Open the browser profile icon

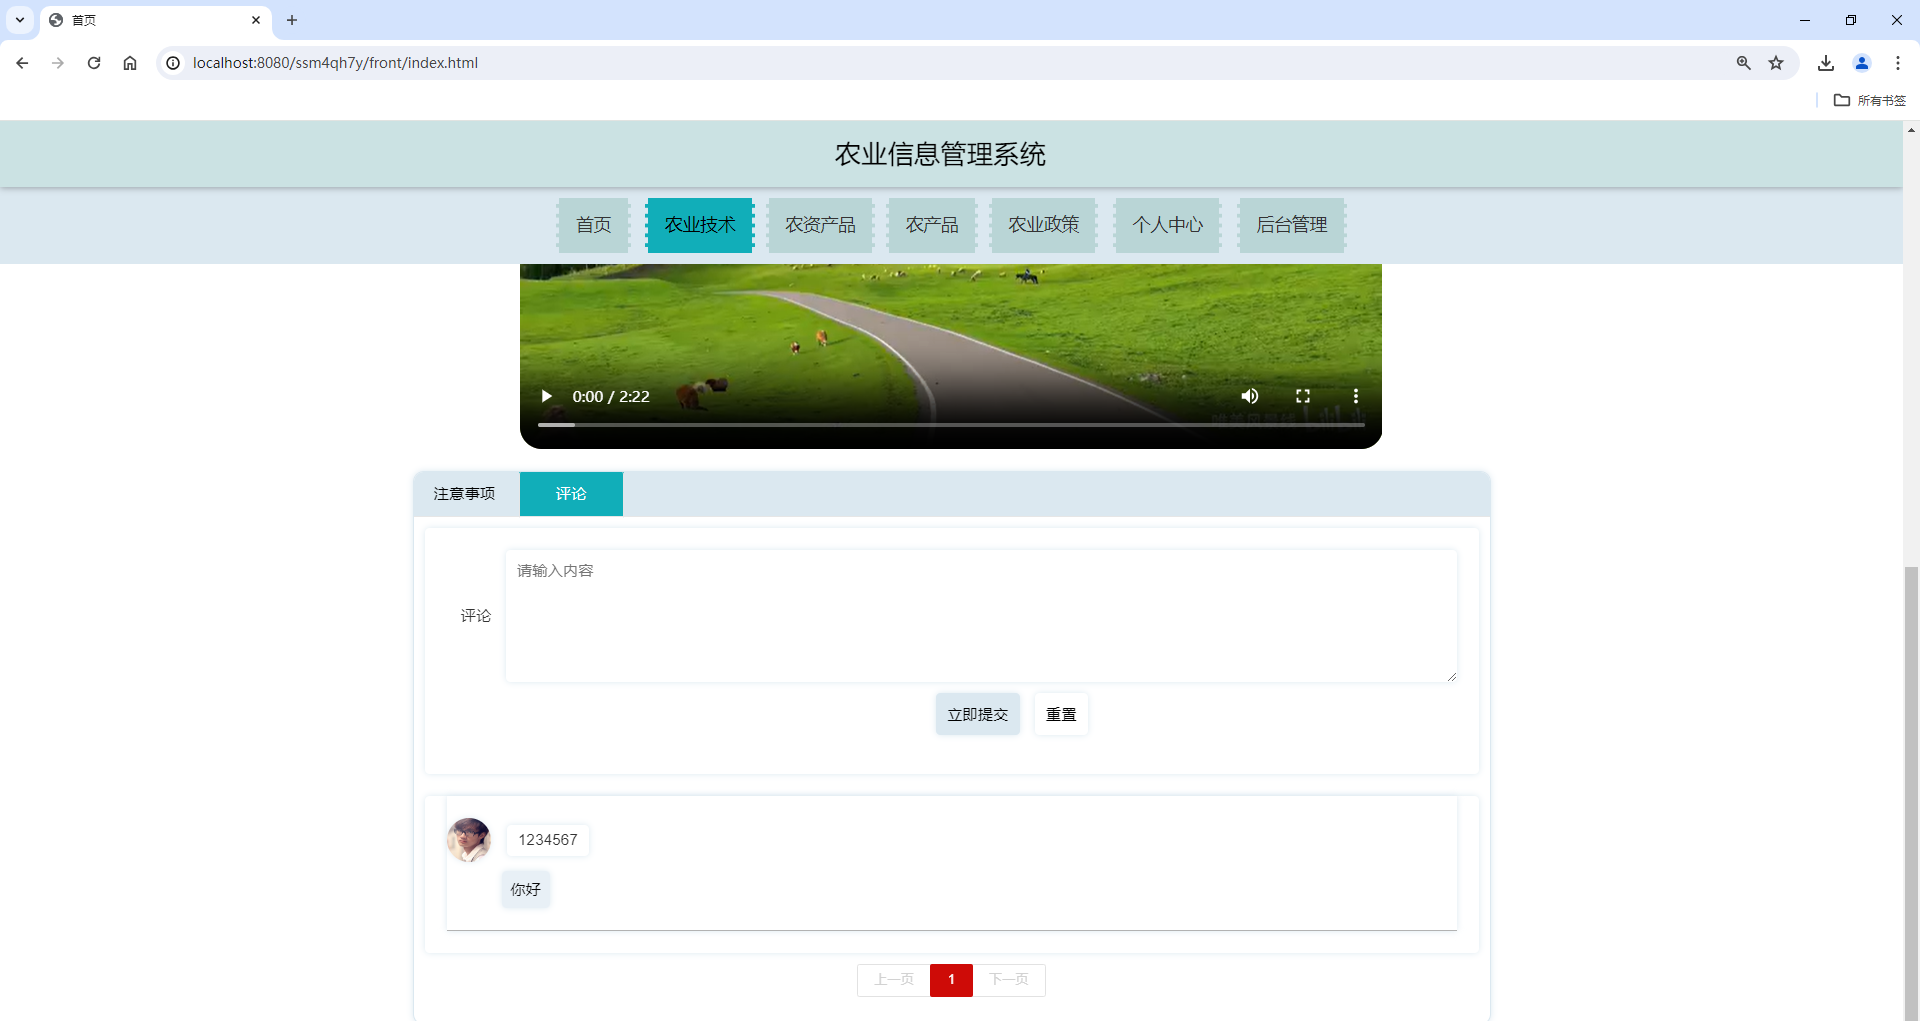click(x=1862, y=62)
